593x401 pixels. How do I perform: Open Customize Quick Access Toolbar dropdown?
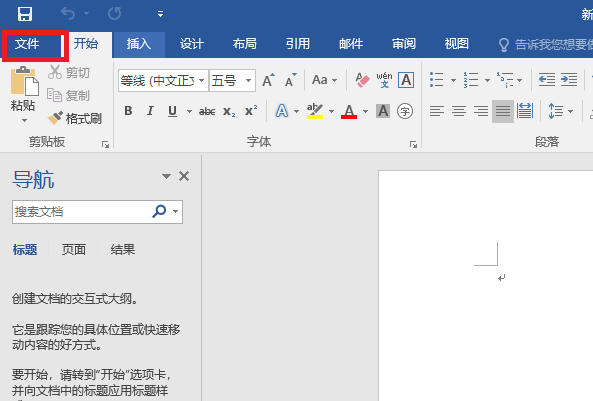tap(160, 14)
